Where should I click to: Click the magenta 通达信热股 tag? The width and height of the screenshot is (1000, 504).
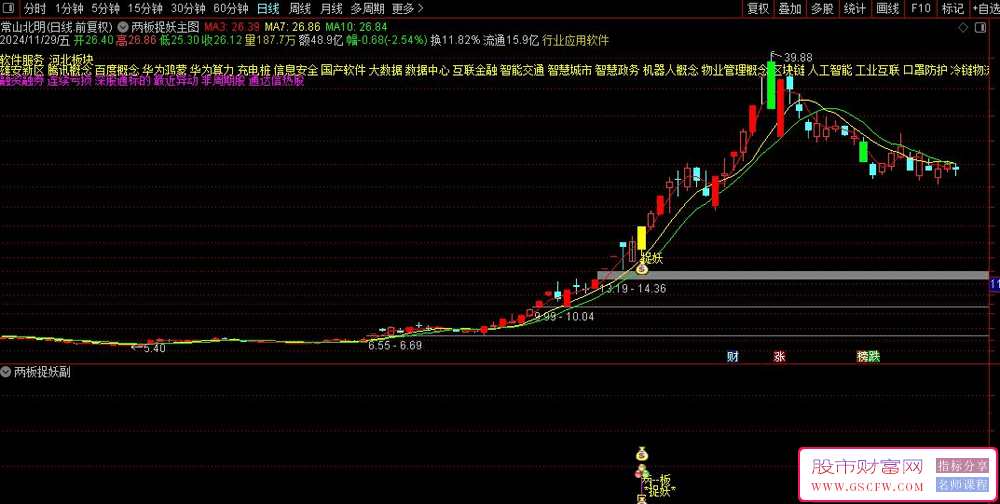pyautogui.click(x=276, y=81)
